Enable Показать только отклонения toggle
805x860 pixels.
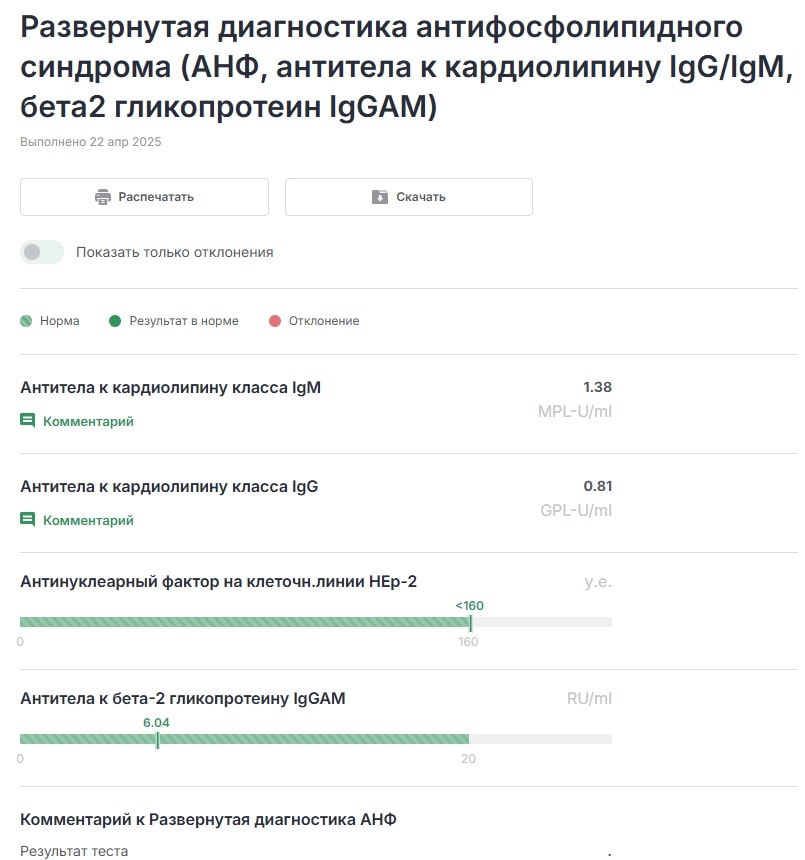40,252
